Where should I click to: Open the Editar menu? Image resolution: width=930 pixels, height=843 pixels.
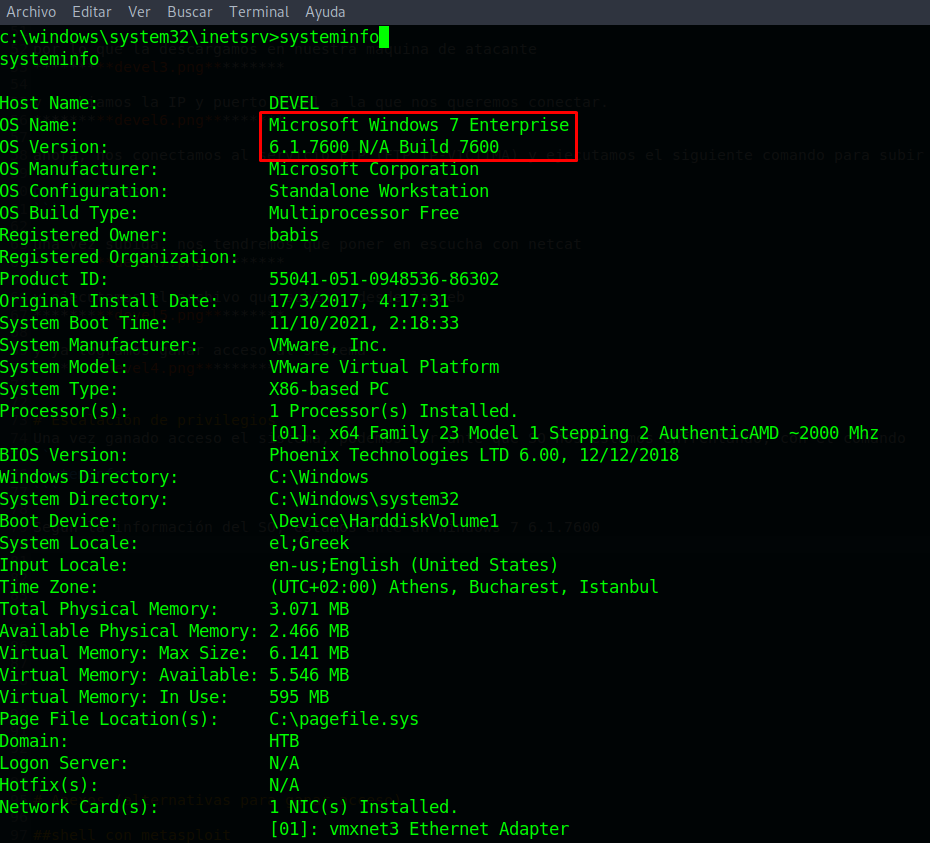tap(92, 12)
